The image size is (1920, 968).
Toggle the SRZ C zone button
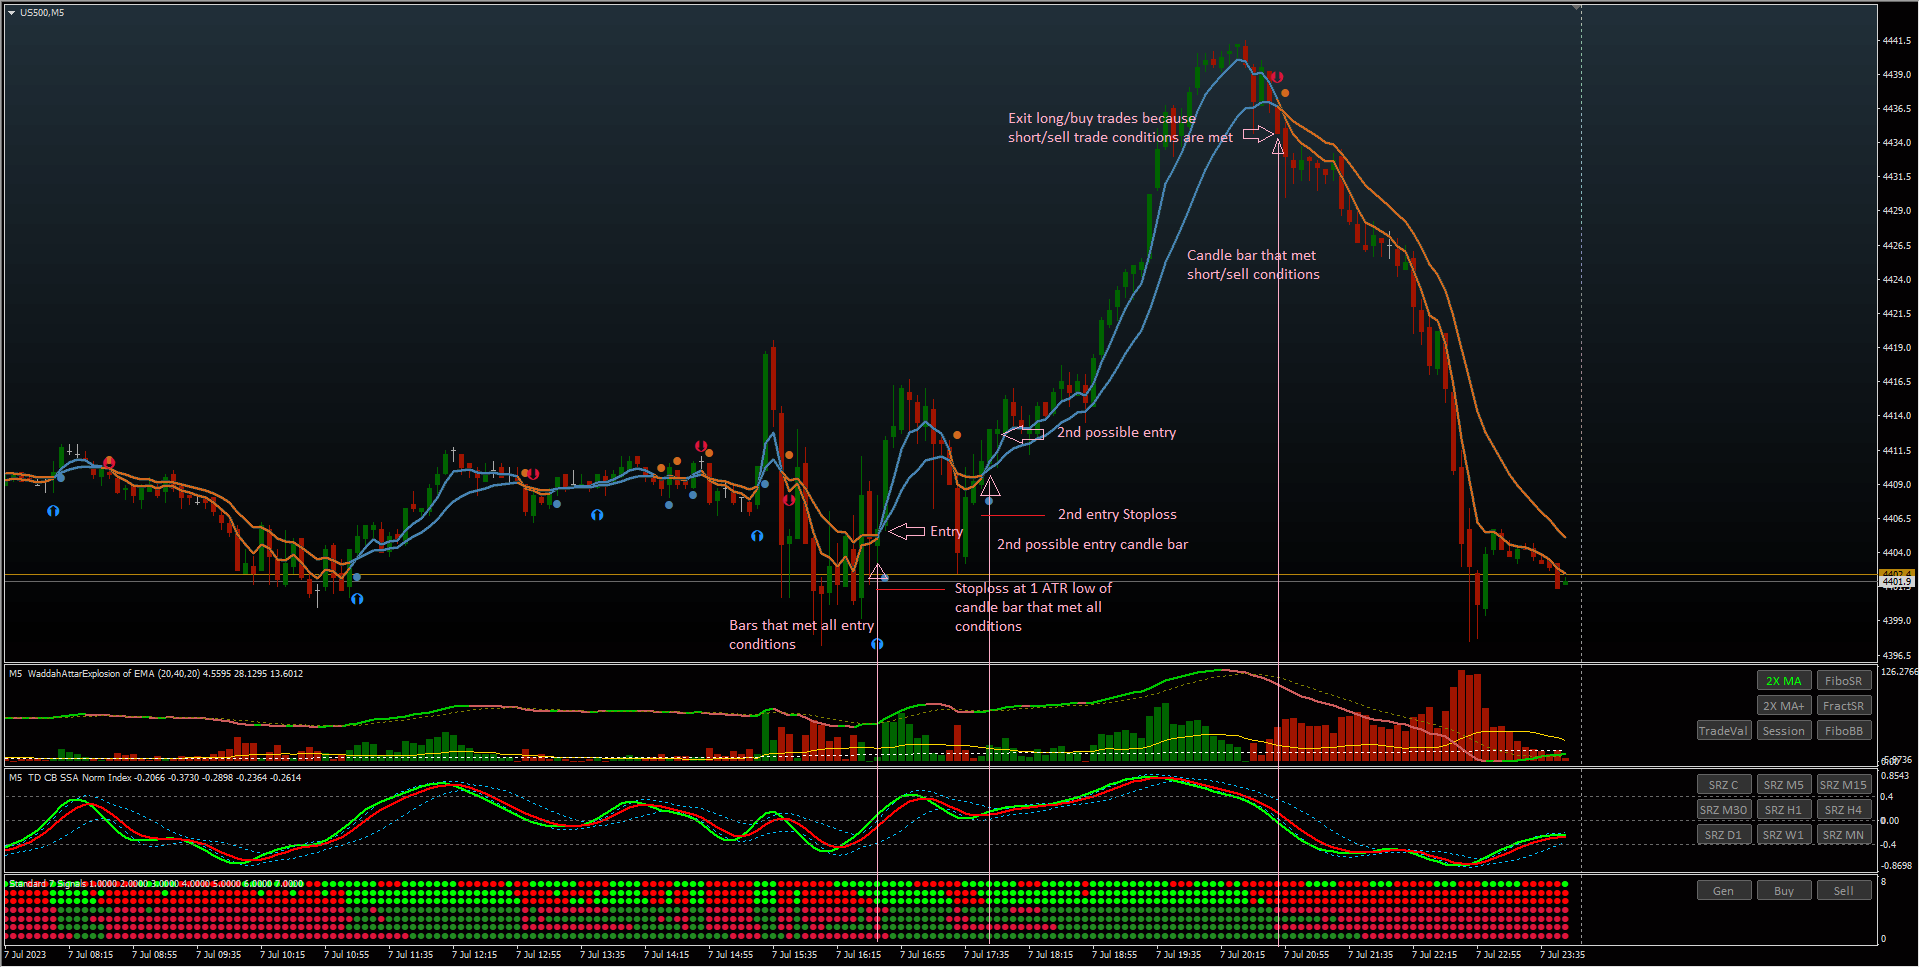click(1724, 785)
